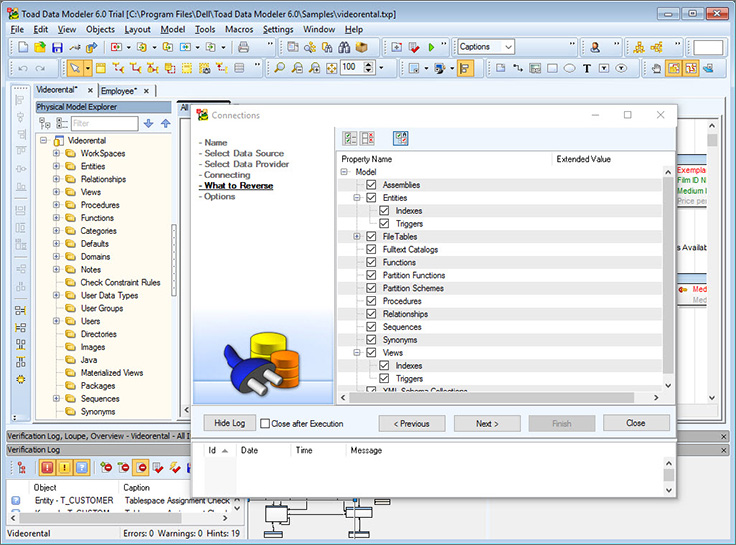The height and width of the screenshot is (545, 736).
Task: Open the Captions dropdown
Action: tap(508, 47)
